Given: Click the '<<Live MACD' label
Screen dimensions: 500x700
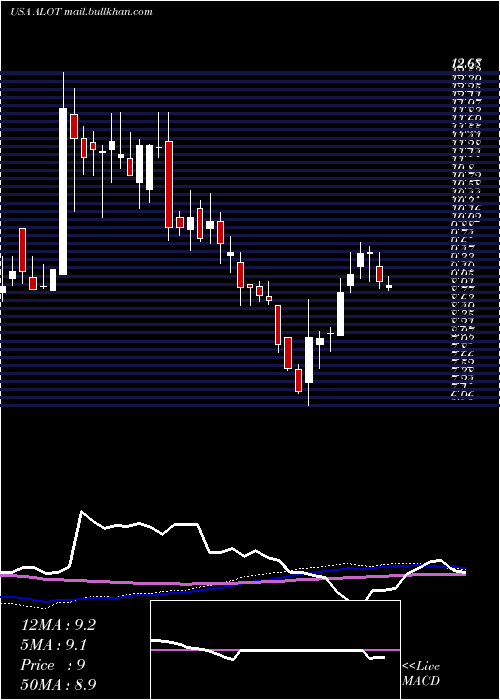Looking at the screenshot, I should coord(421,674).
